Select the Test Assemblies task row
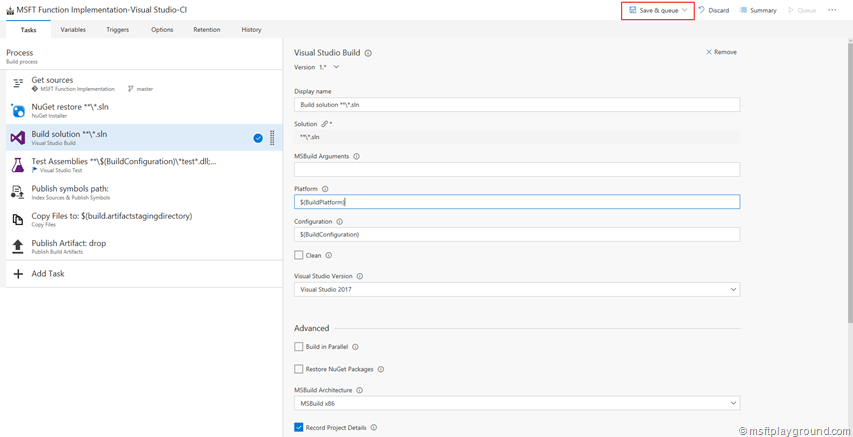 [x=144, y=165]
